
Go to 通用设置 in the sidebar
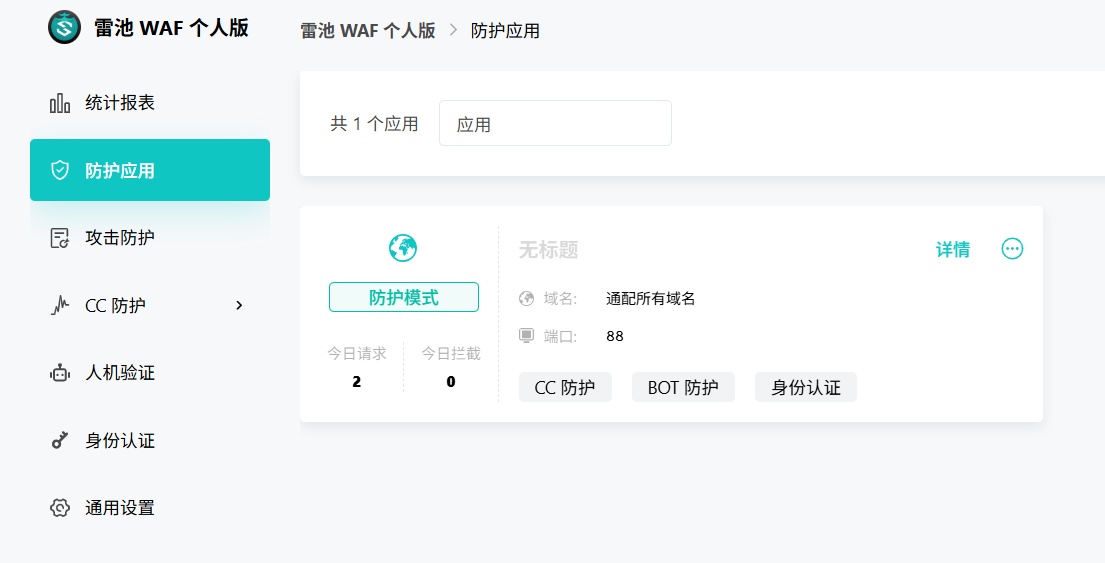coord(120,508)
